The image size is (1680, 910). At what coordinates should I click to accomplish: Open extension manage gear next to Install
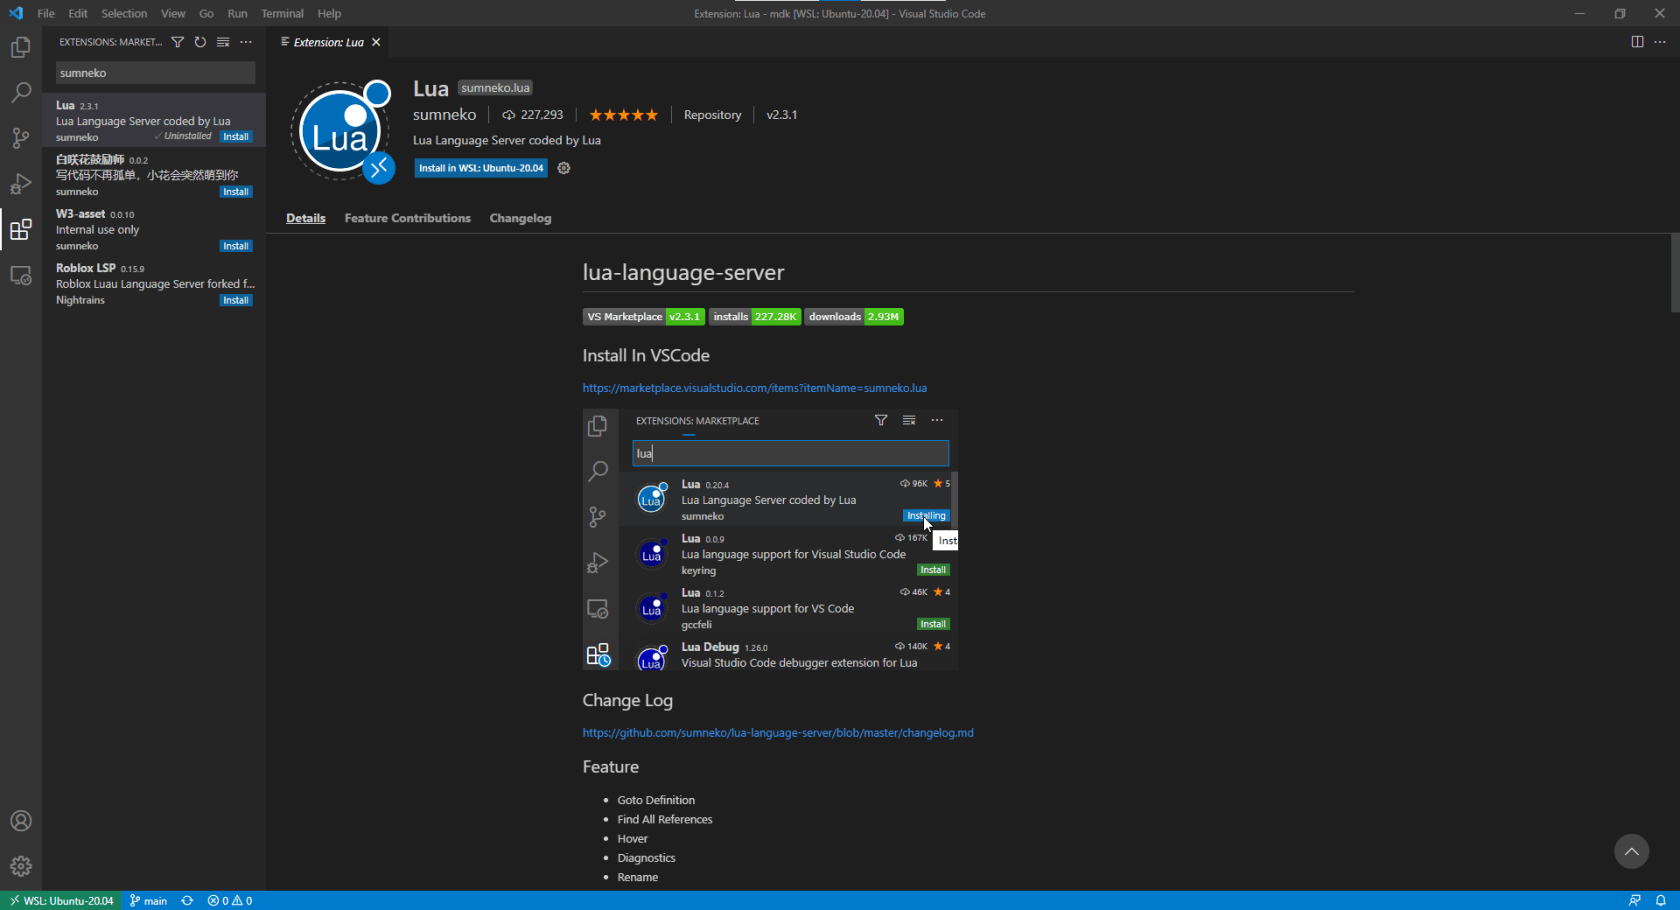point(564,168)
